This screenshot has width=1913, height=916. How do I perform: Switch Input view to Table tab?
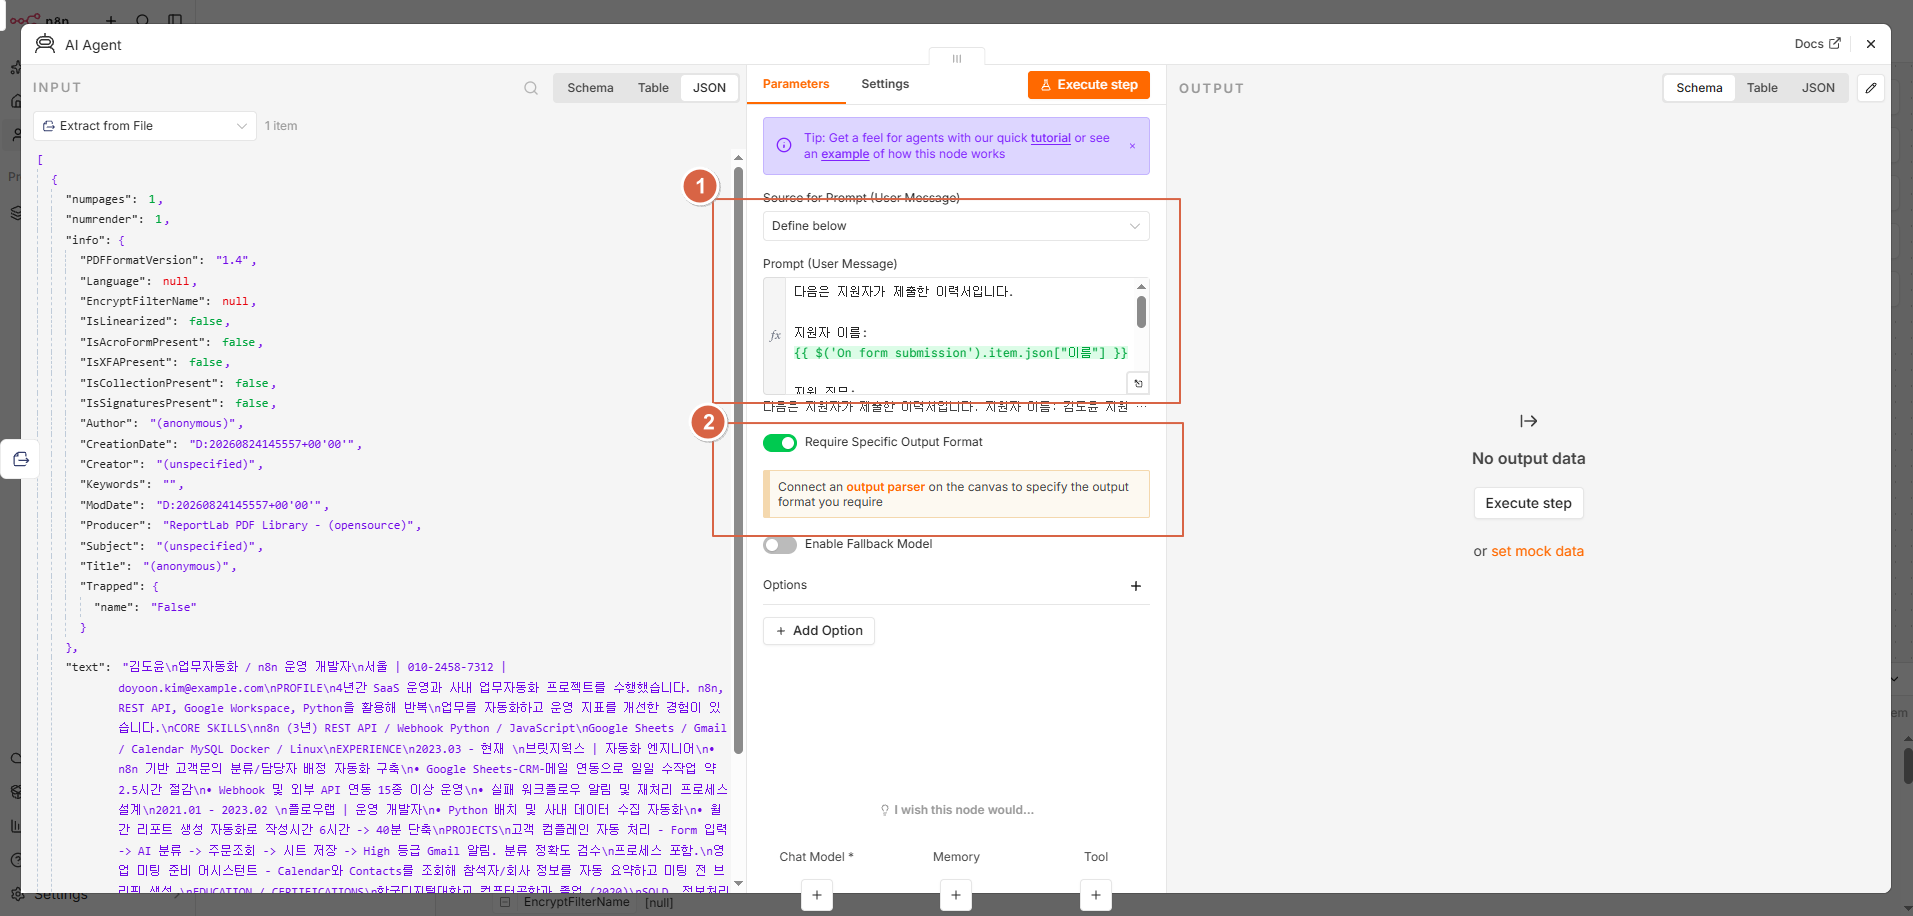pos(653,88)
